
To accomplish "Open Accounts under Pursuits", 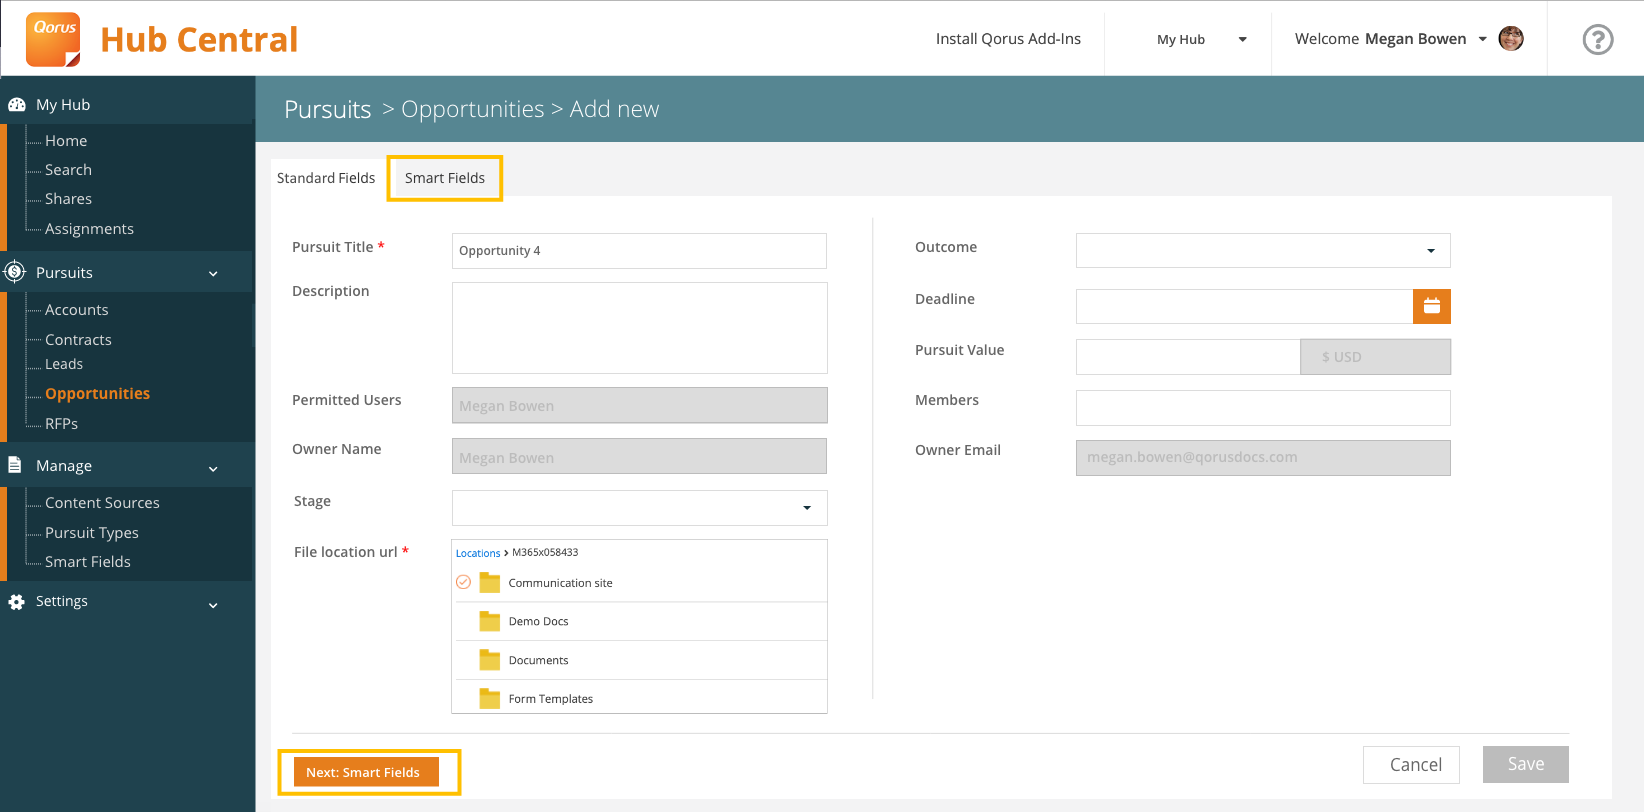I will click(x=77, y=310).
